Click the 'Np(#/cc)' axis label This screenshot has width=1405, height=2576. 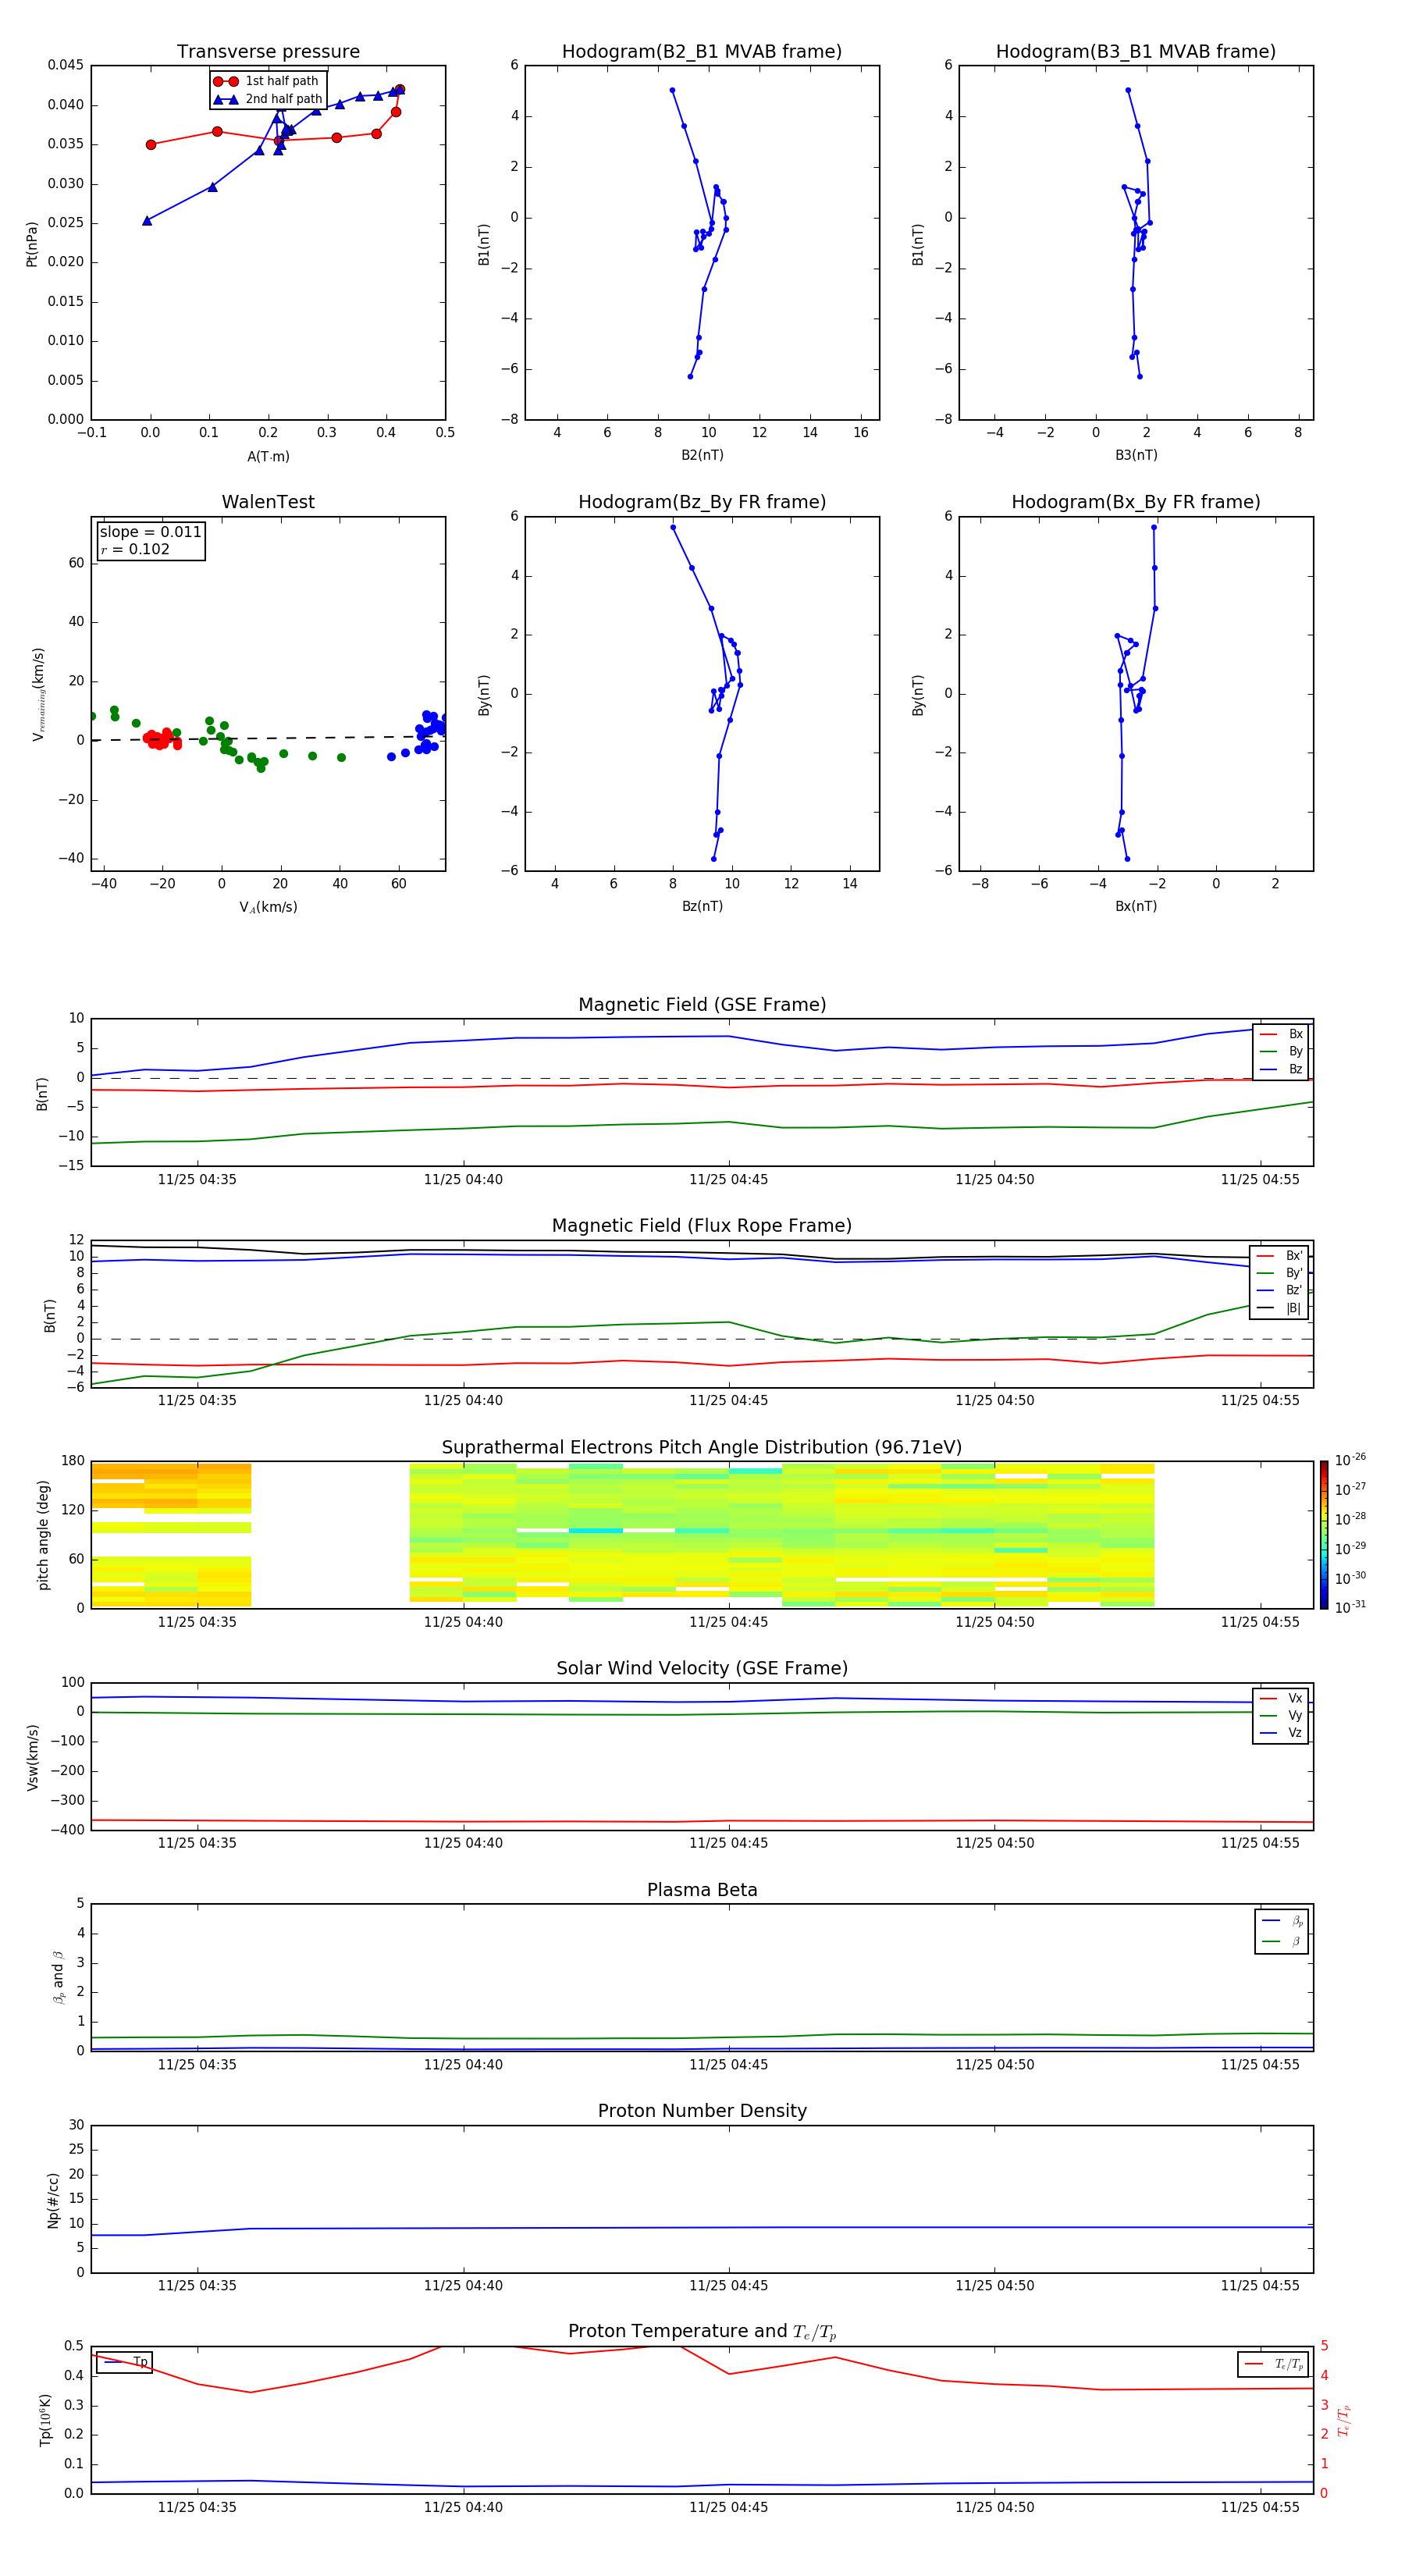tap(53, 2200)
